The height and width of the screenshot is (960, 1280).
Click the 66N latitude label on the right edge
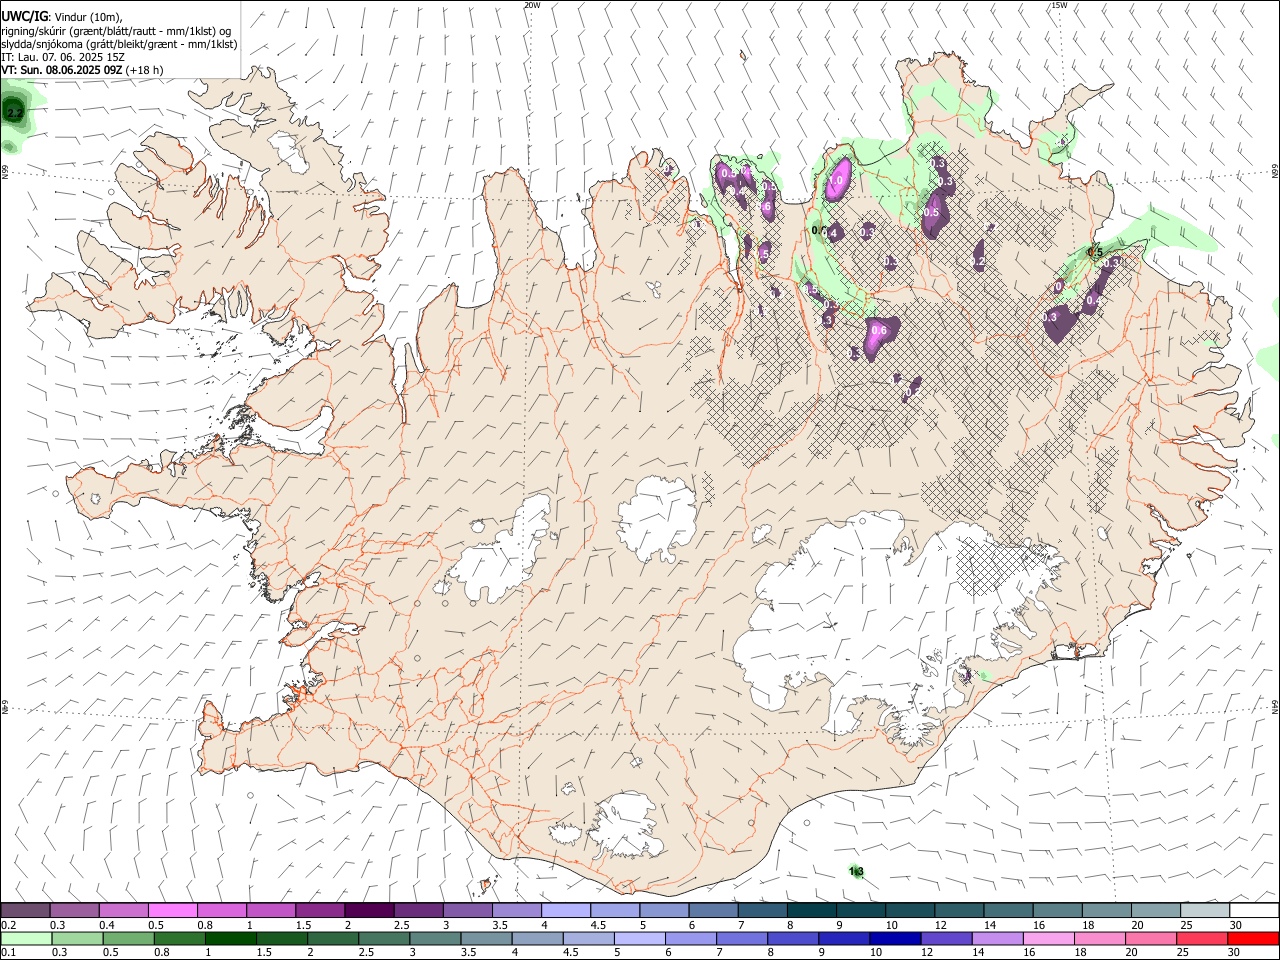(1275, 172)
